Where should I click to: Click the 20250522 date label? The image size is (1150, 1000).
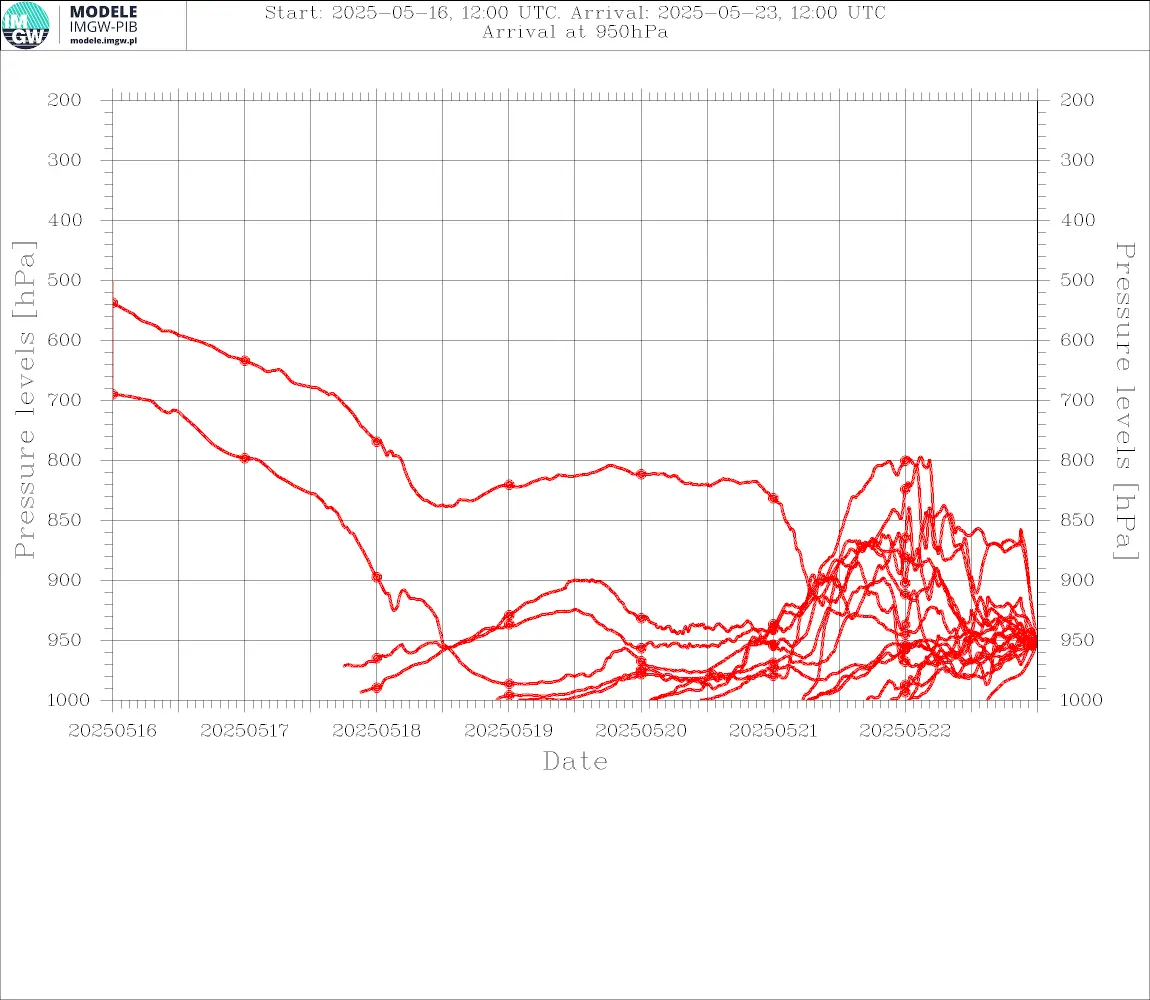pyautogui.click(x=905, y=731)
